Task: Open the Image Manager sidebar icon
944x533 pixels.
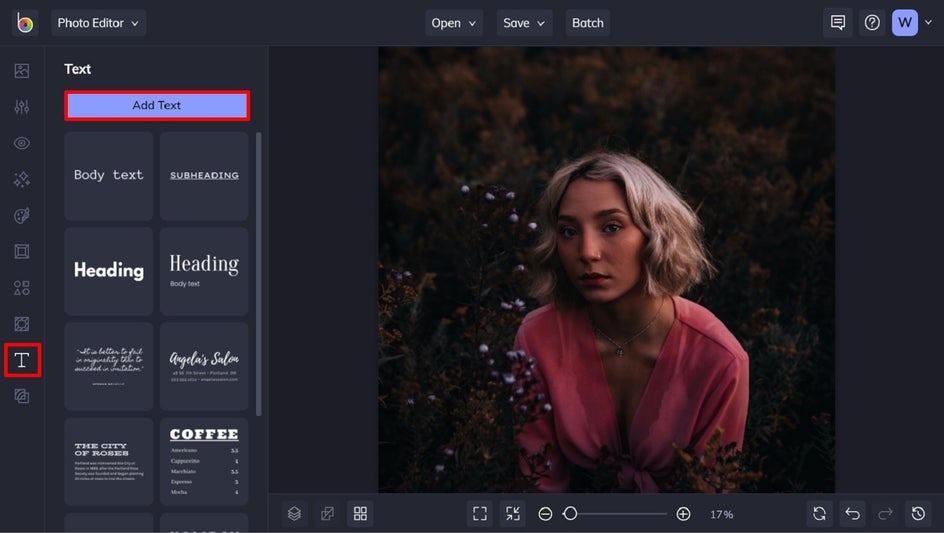Action: point(22,70)
